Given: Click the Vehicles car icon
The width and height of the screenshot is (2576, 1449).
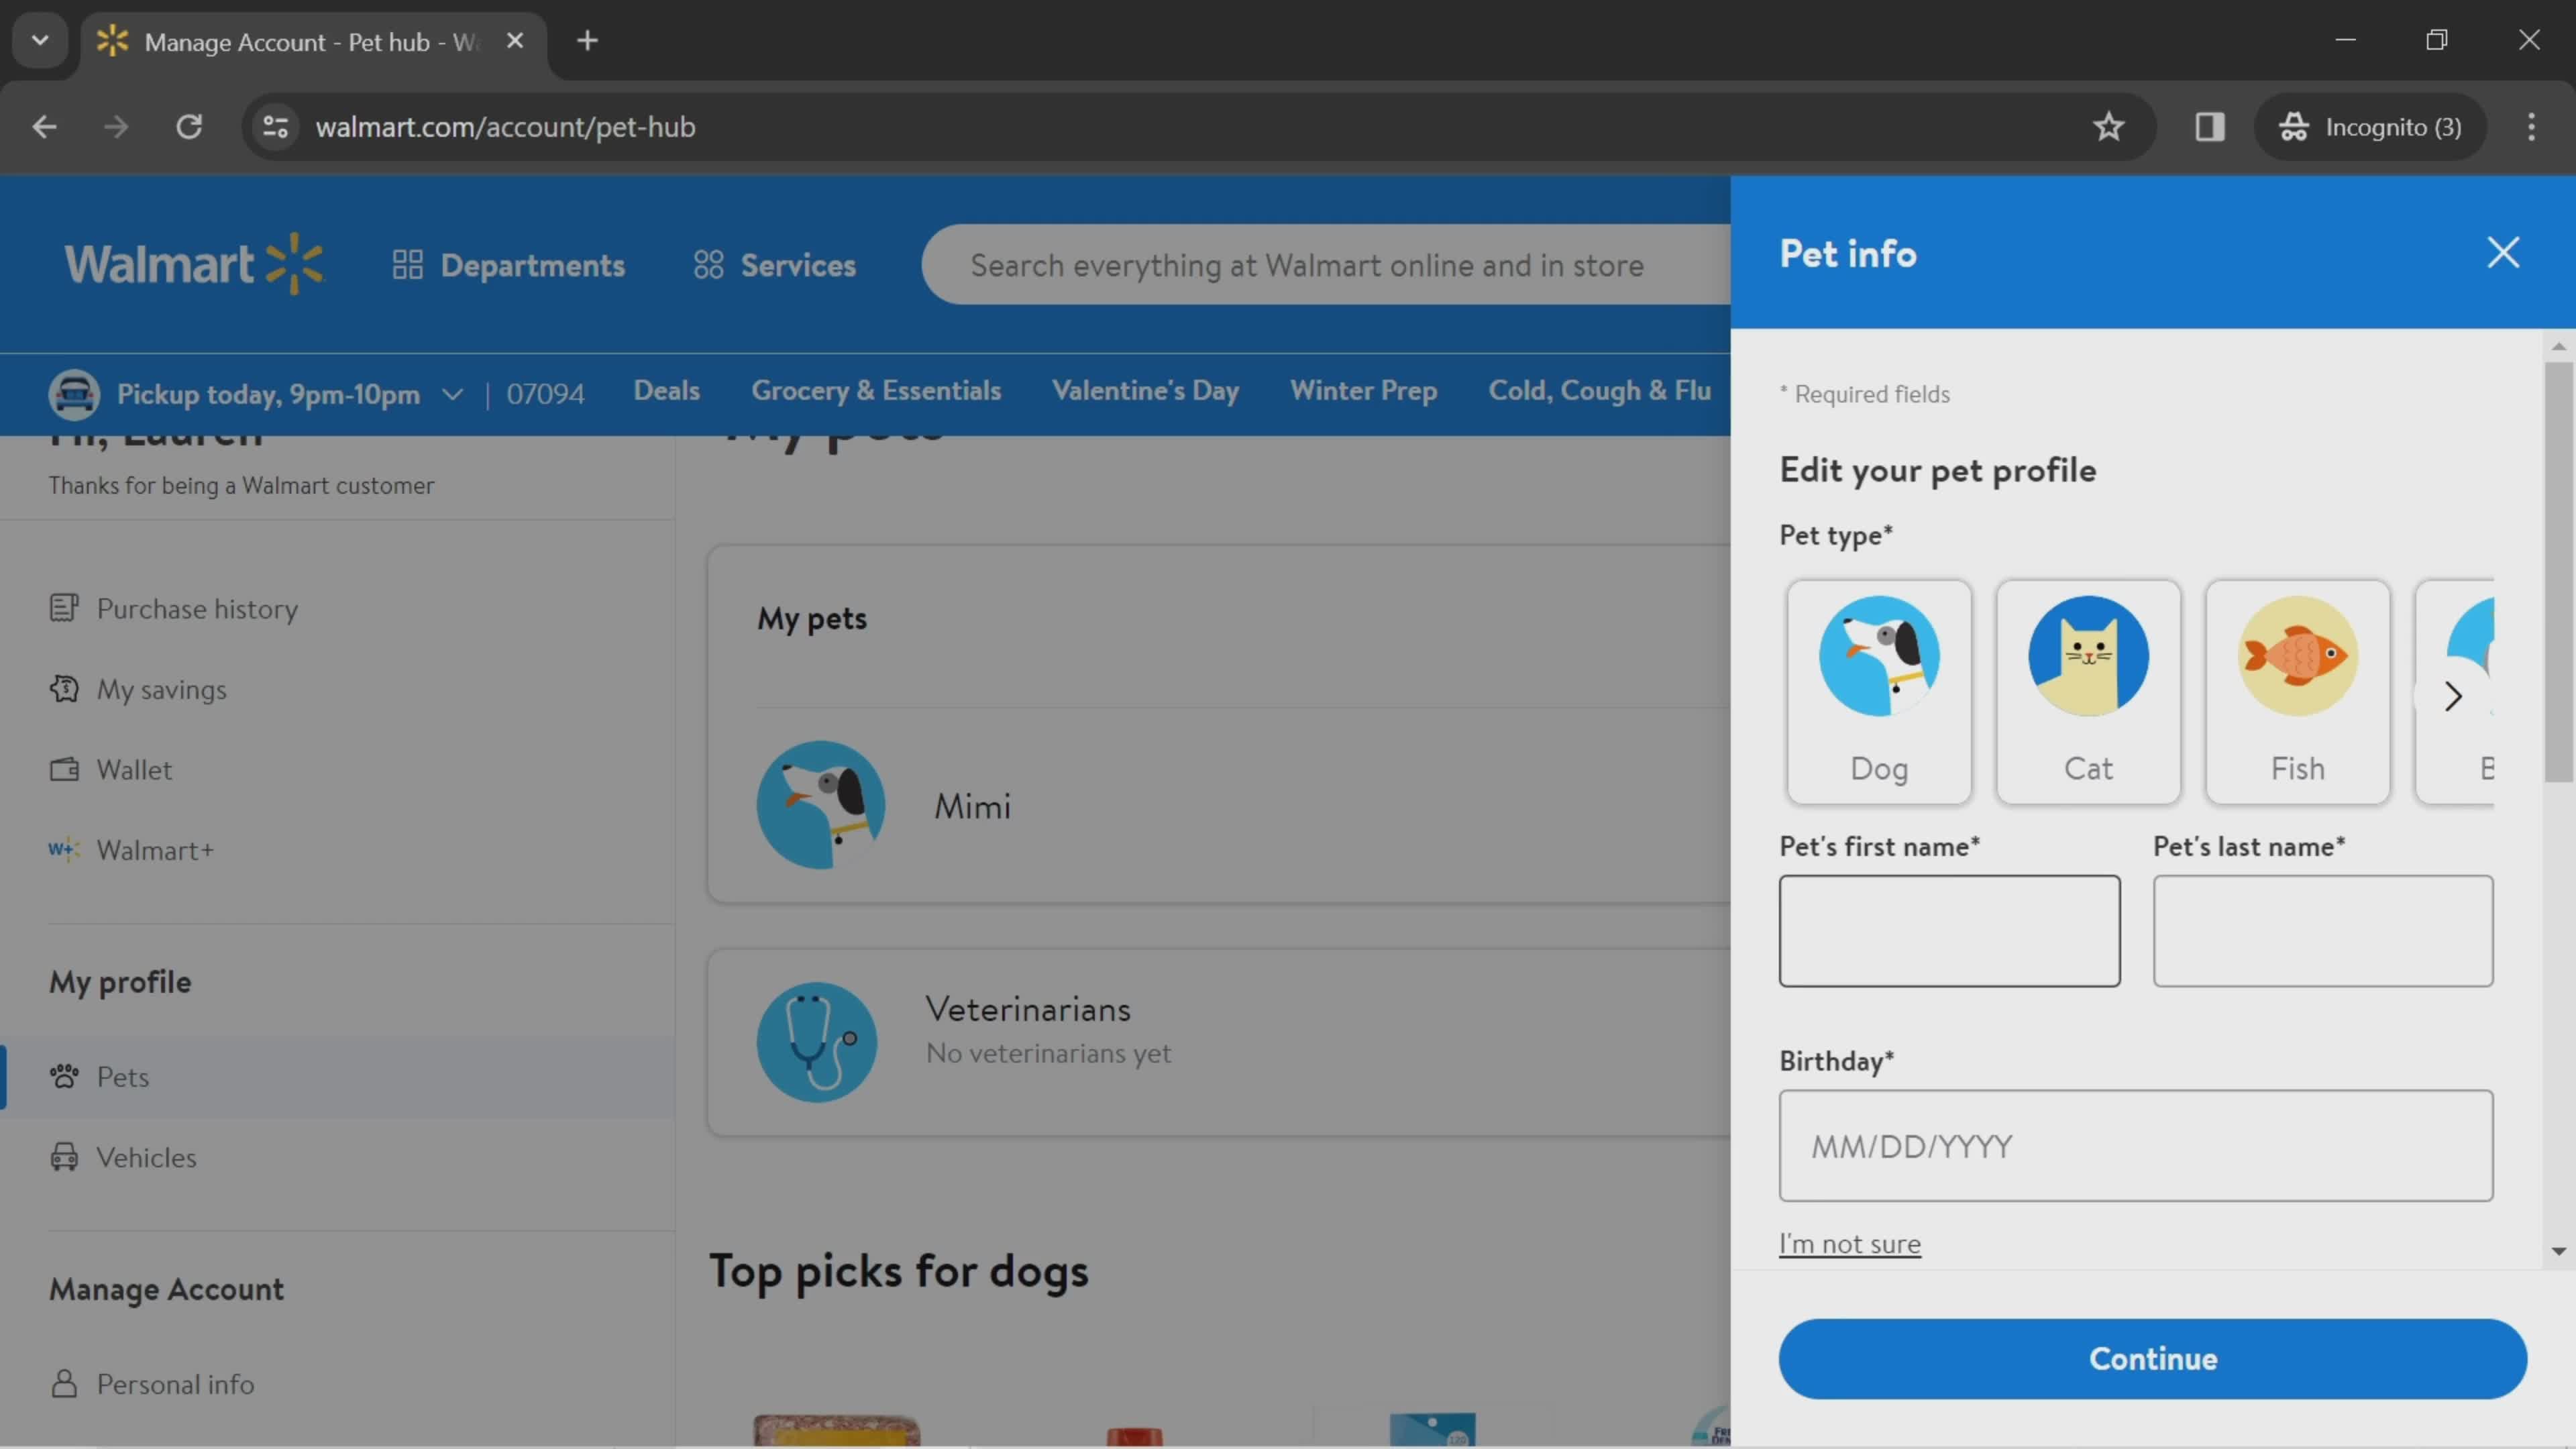Looking at the screenshot, I should [64, 1157].
